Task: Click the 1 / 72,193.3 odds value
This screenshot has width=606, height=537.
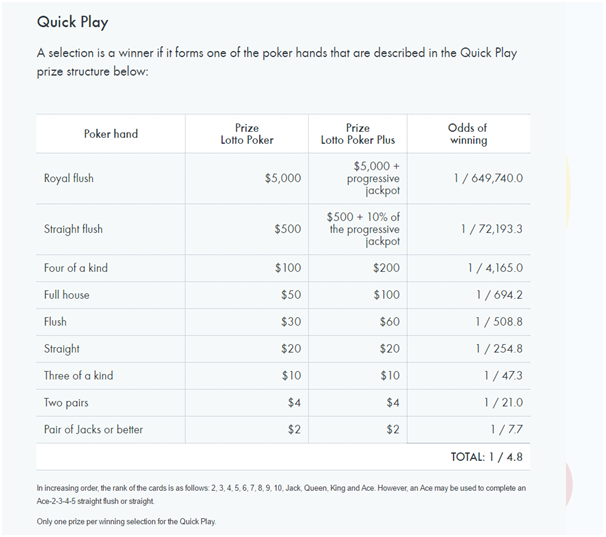Action: (491, 229)
